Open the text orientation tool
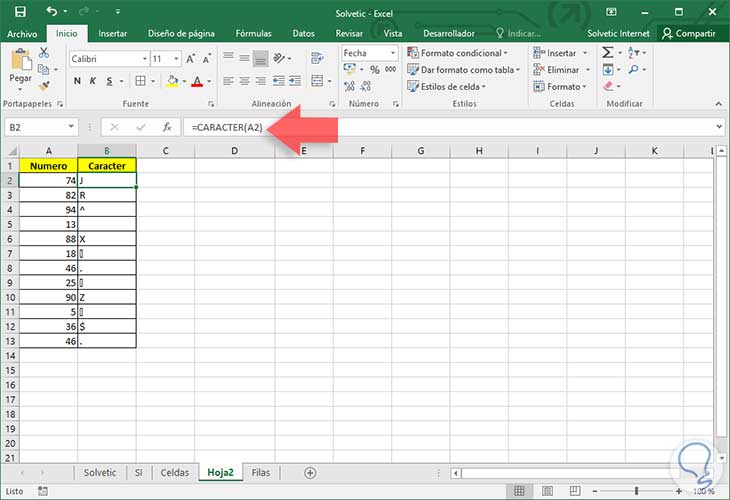The width and height of the screenshot is (730, 500). point(279,58)
